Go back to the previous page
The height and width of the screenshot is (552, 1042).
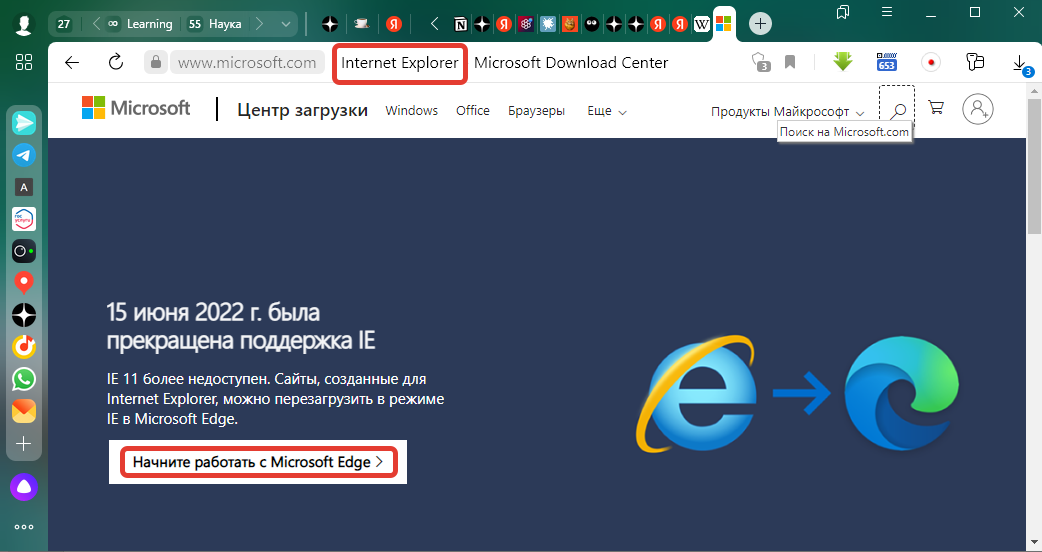pyautogui.click(x=72, y=62)
